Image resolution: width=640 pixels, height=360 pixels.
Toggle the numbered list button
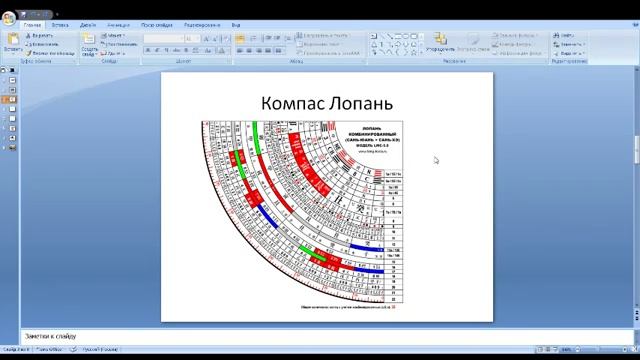pyautogui.click(x=253, y=39)
